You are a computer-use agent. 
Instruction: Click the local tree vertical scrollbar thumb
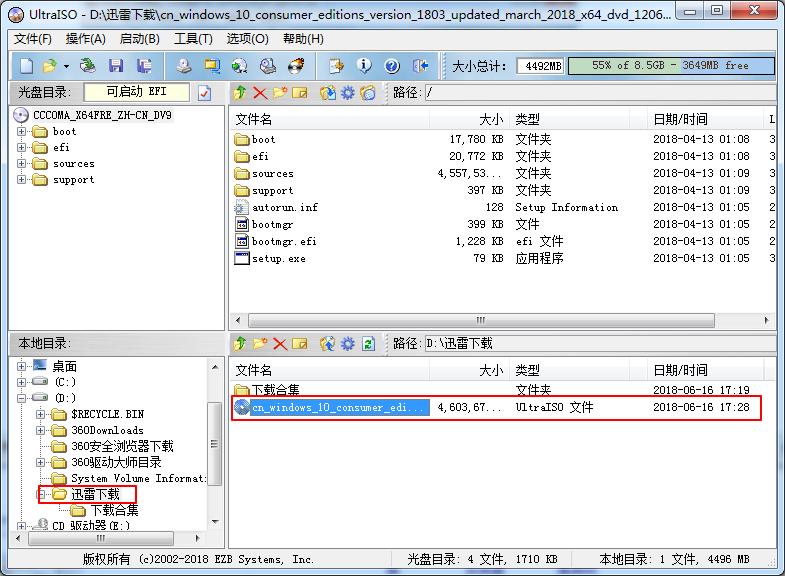215,444
